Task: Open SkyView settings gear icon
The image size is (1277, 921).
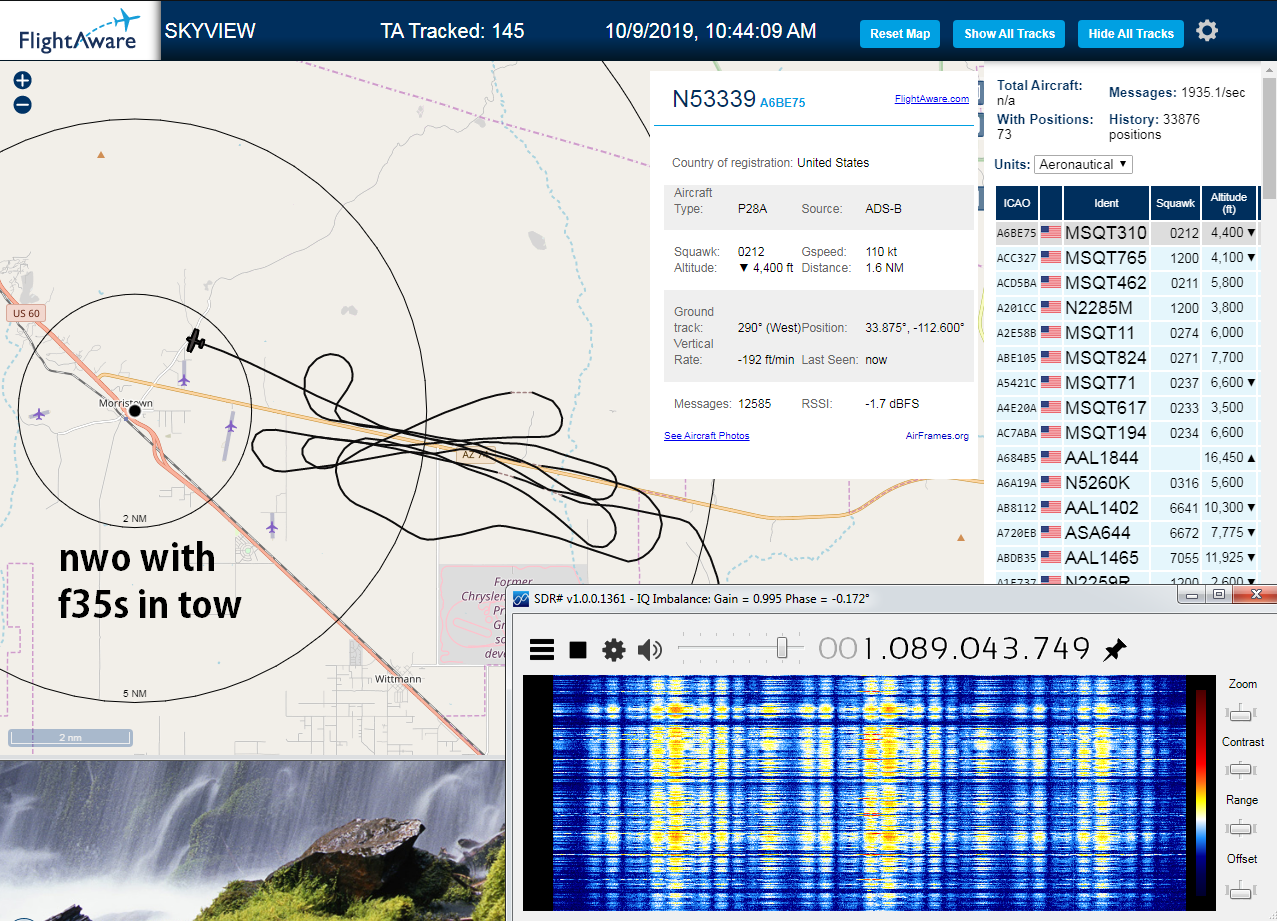Action: pyautogui.click(x=1207, y=31)
